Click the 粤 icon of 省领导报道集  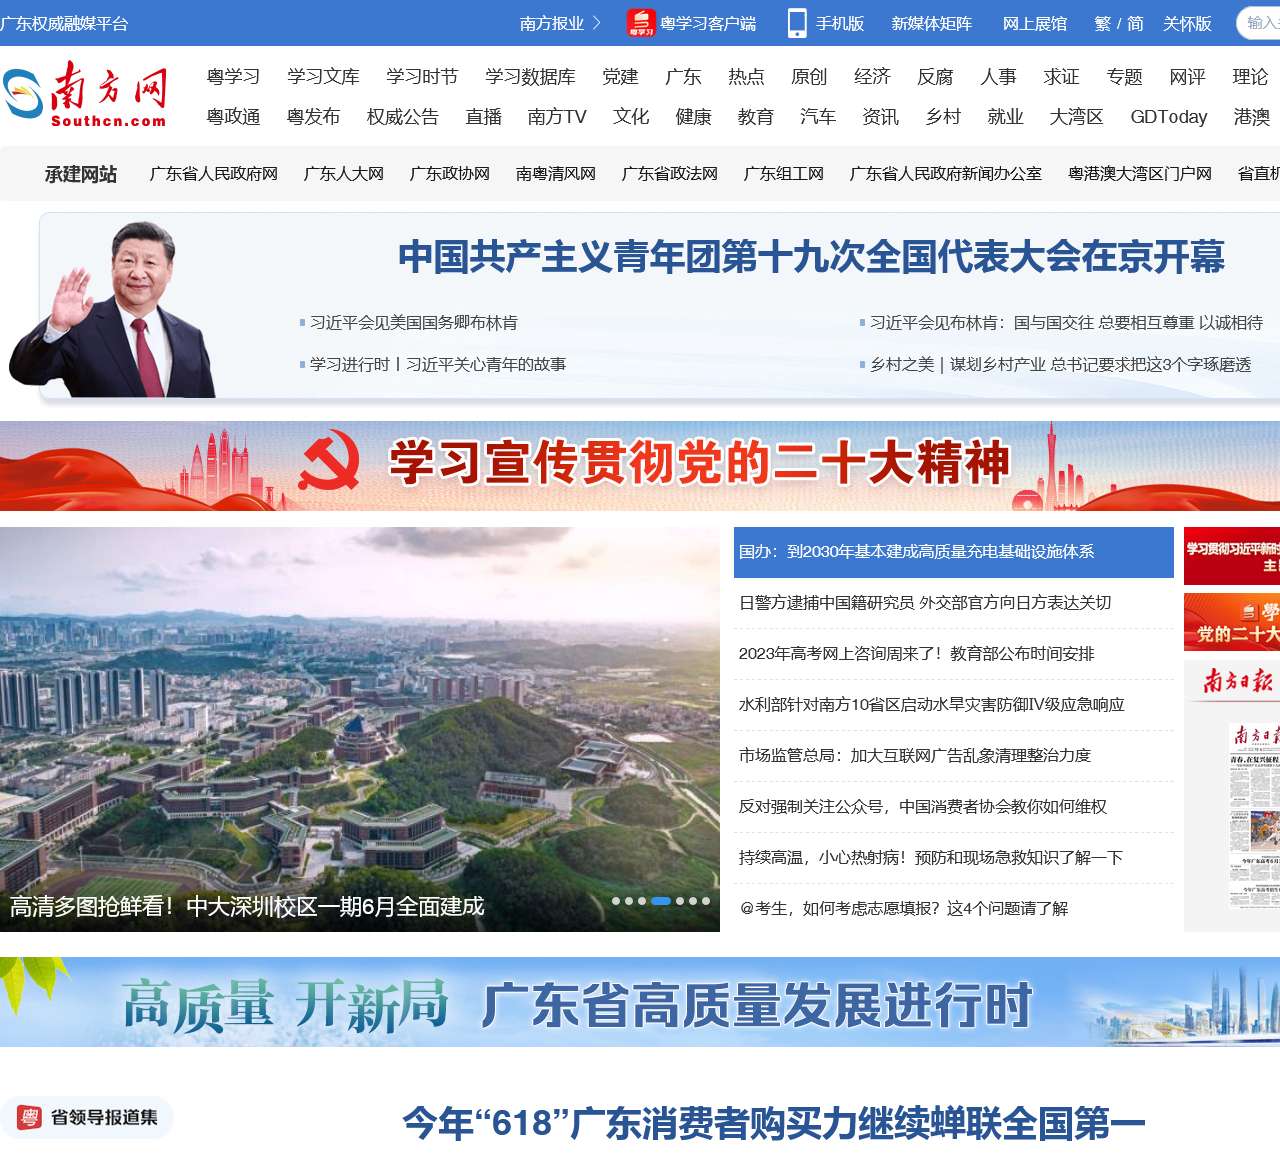(30, 1117)
